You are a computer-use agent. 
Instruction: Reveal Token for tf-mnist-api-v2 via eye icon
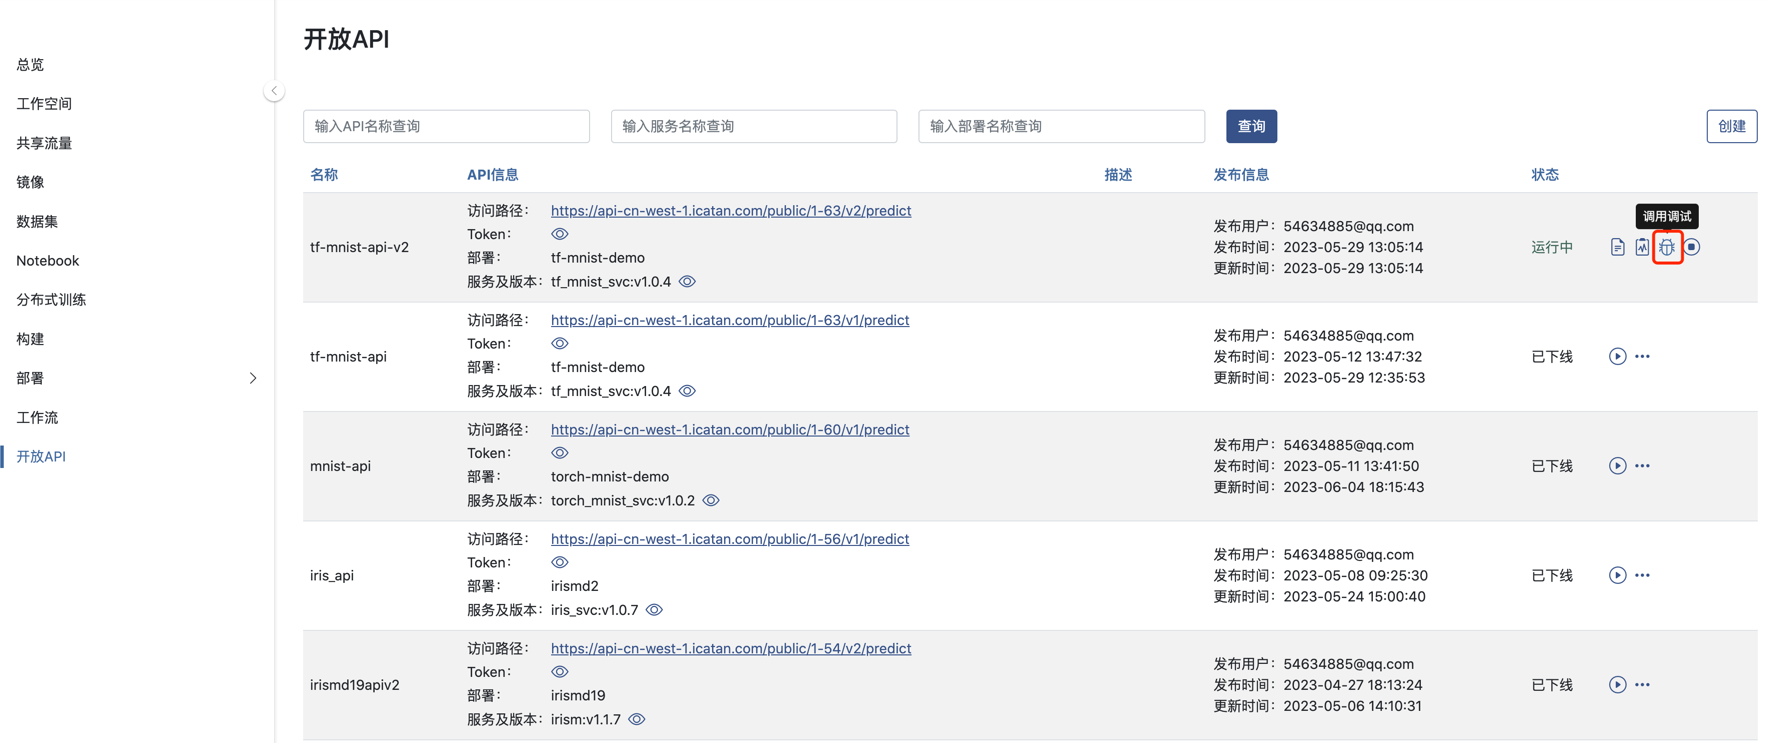(560, 234)
